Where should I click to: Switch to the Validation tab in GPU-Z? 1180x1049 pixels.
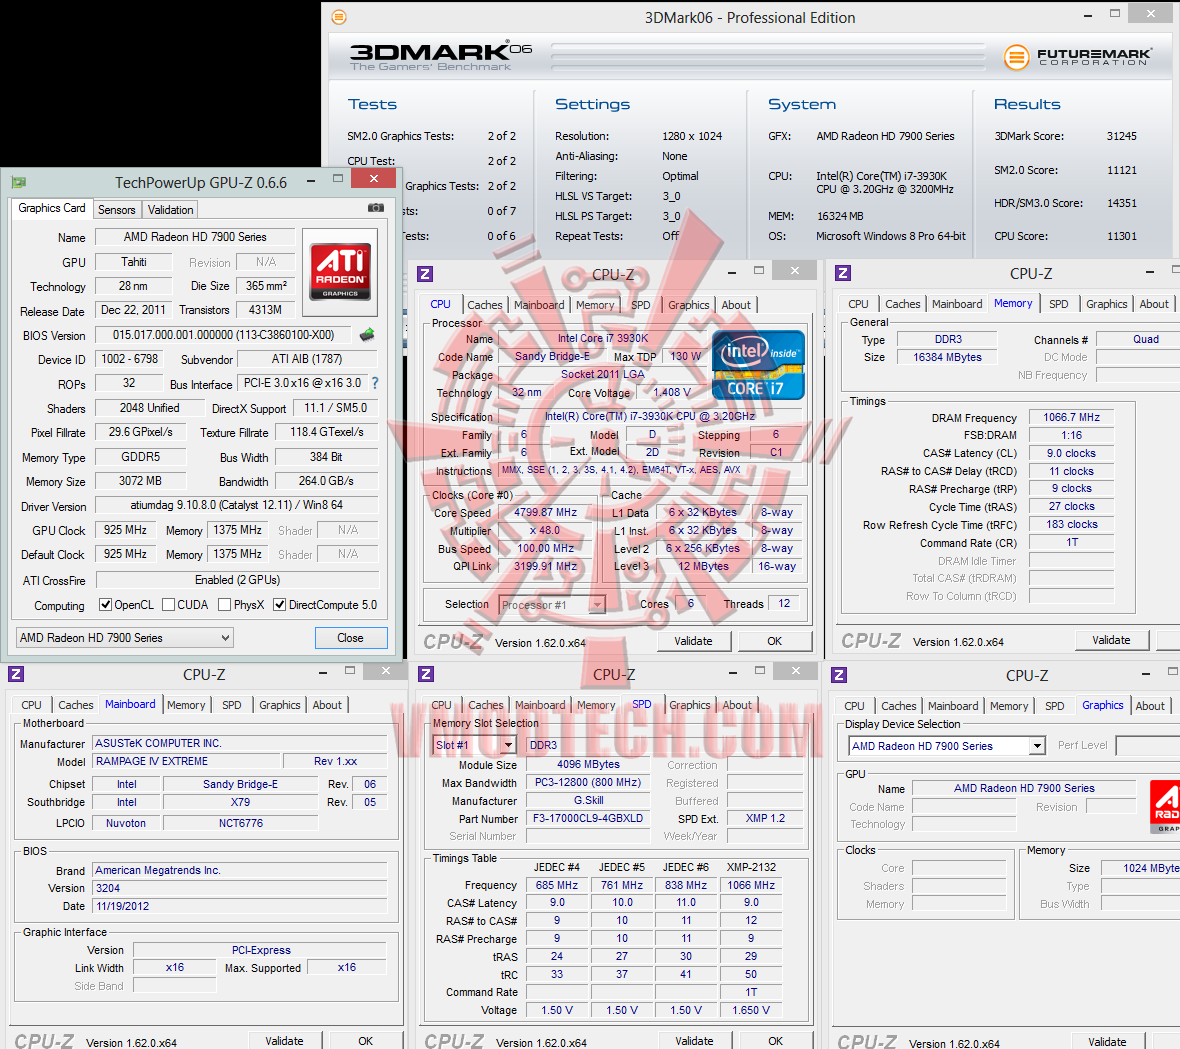click(x=170, y=210)
